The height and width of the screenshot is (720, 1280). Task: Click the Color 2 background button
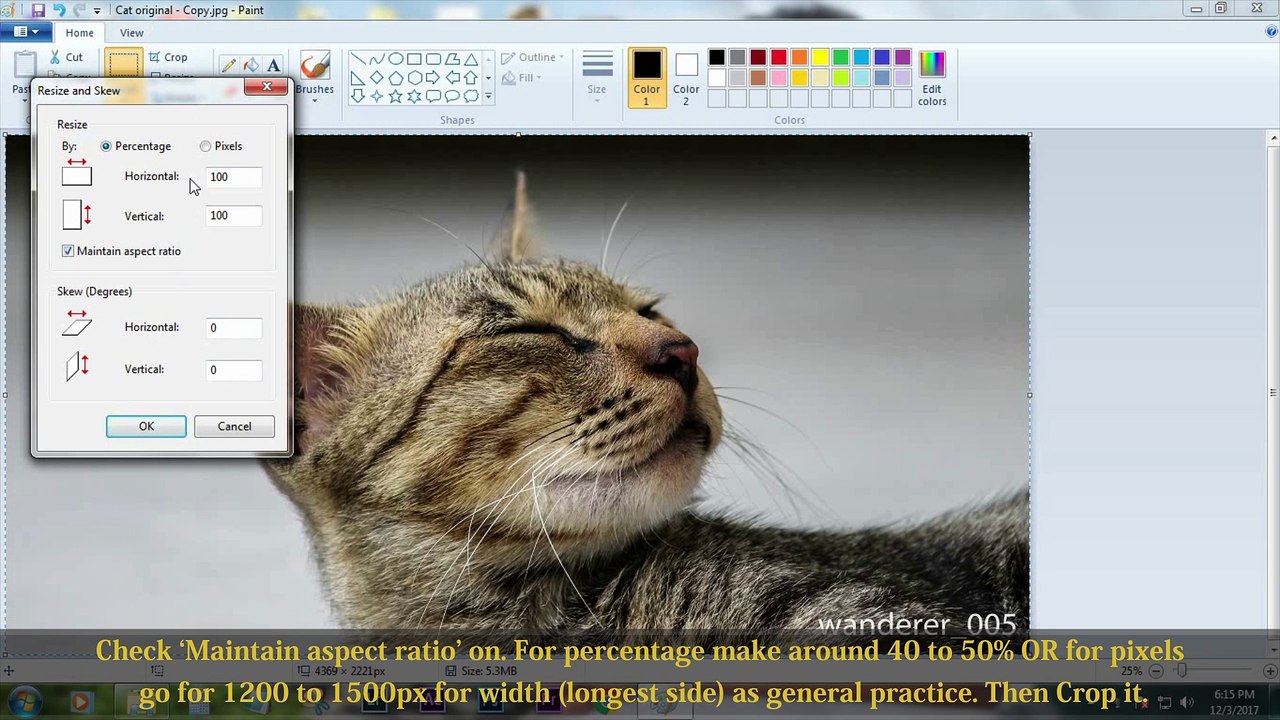(x=686, y=78)
